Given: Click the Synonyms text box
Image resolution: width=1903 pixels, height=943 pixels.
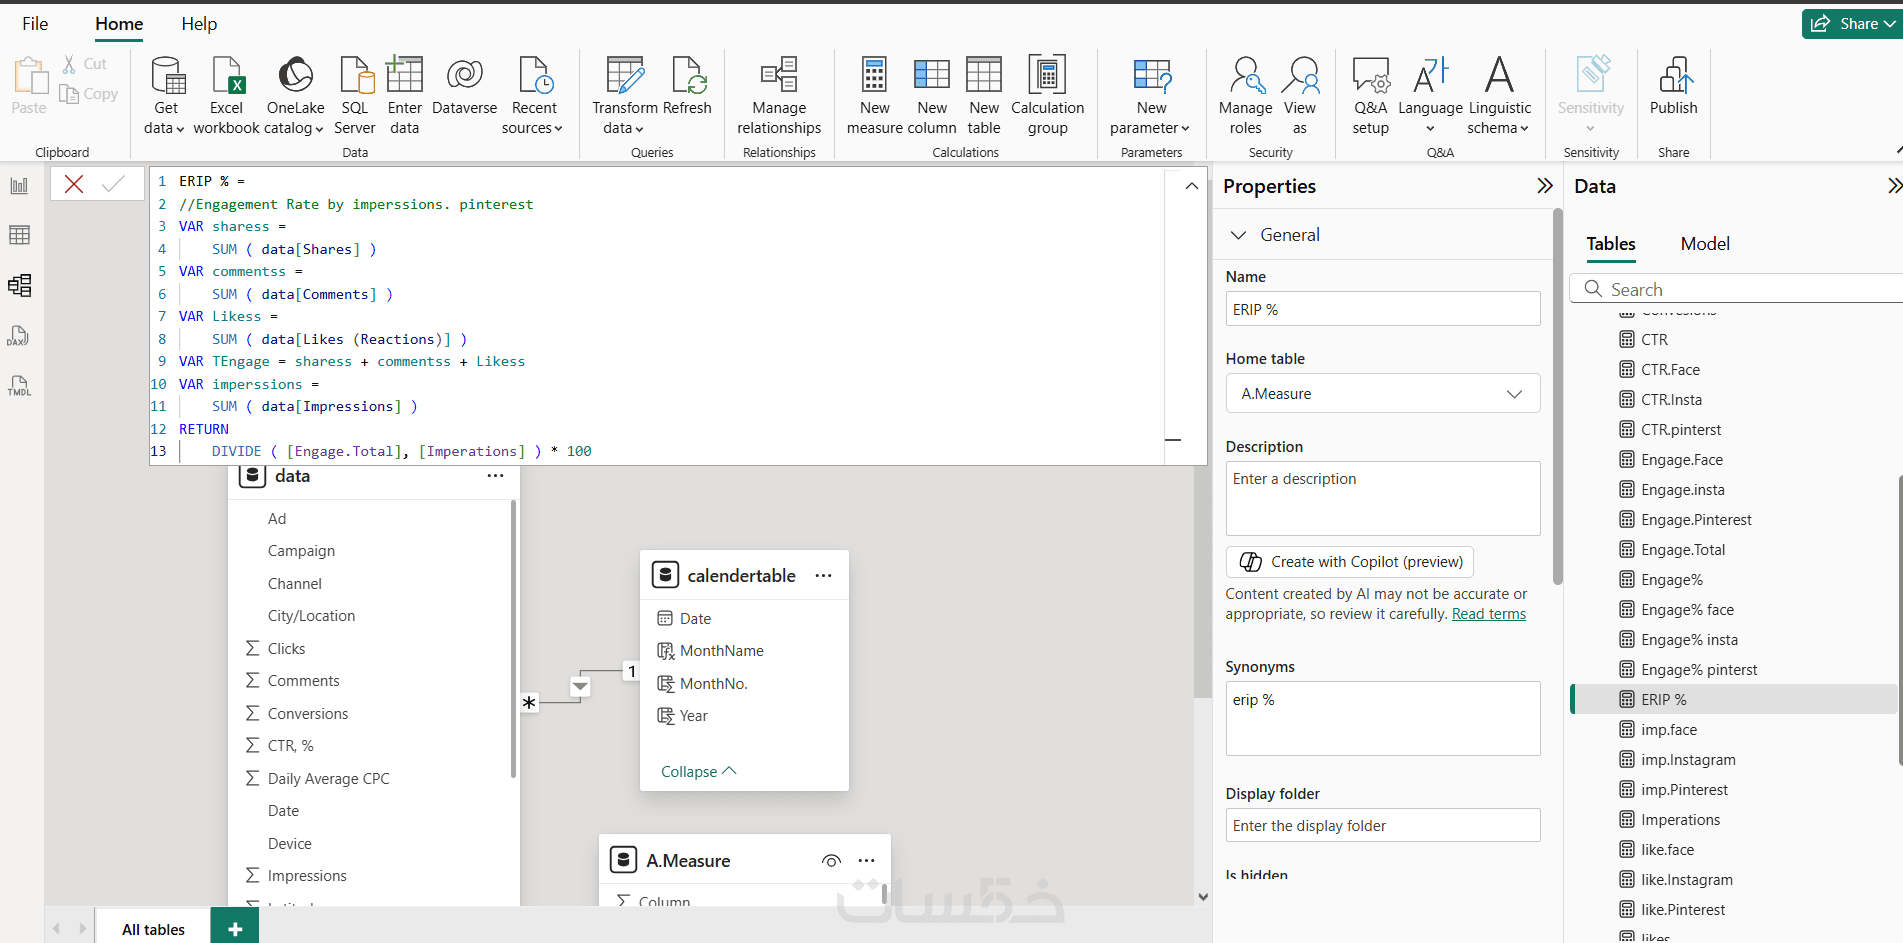Looking at the screenshot, I should click(x=1383, y=718).
